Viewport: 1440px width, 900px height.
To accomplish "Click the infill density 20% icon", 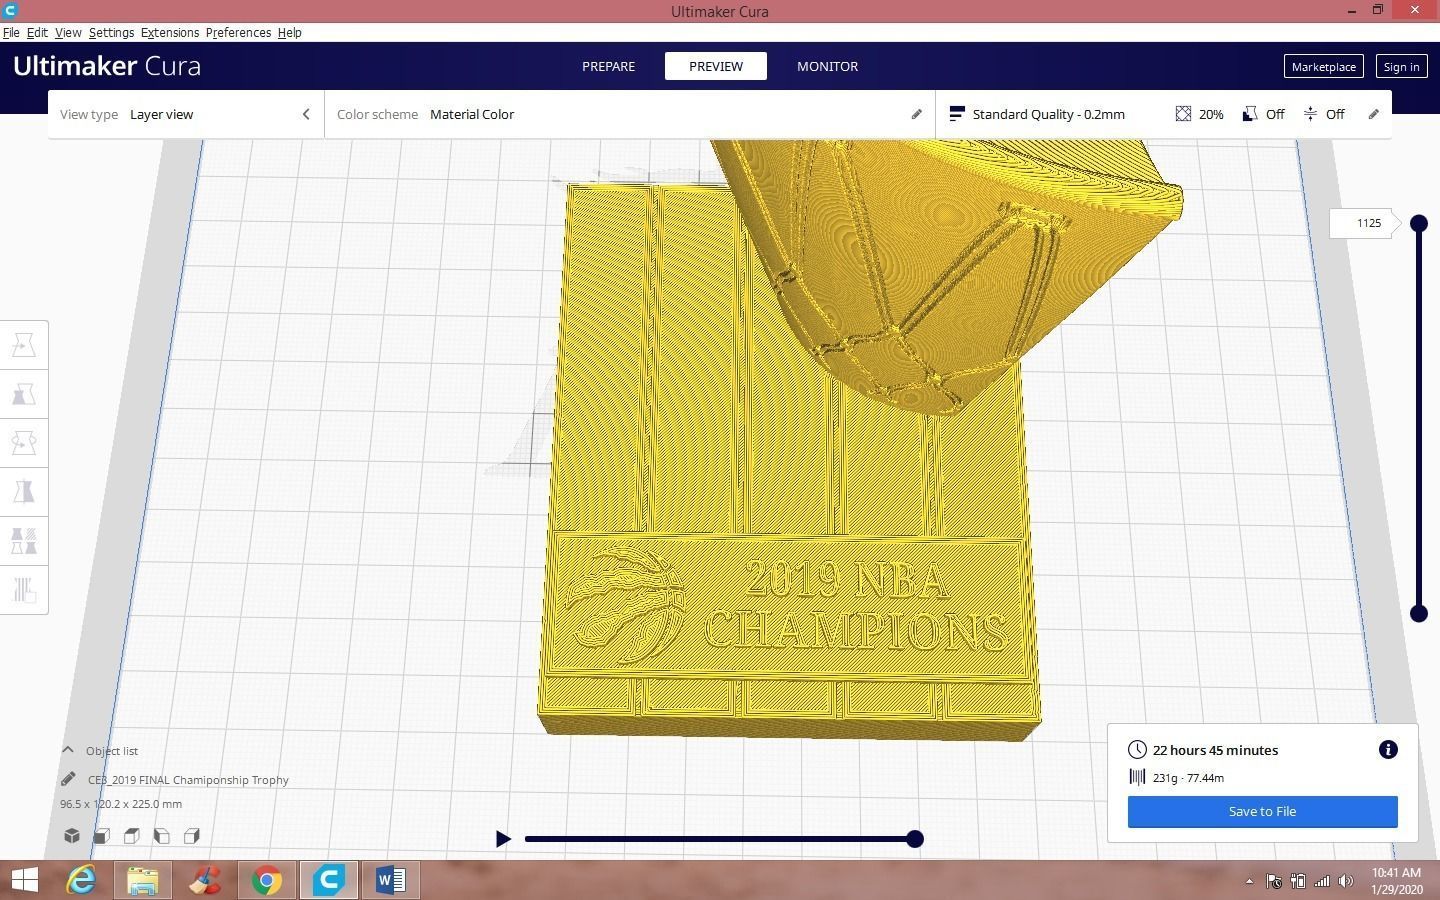I will [x=1183, y=114].
